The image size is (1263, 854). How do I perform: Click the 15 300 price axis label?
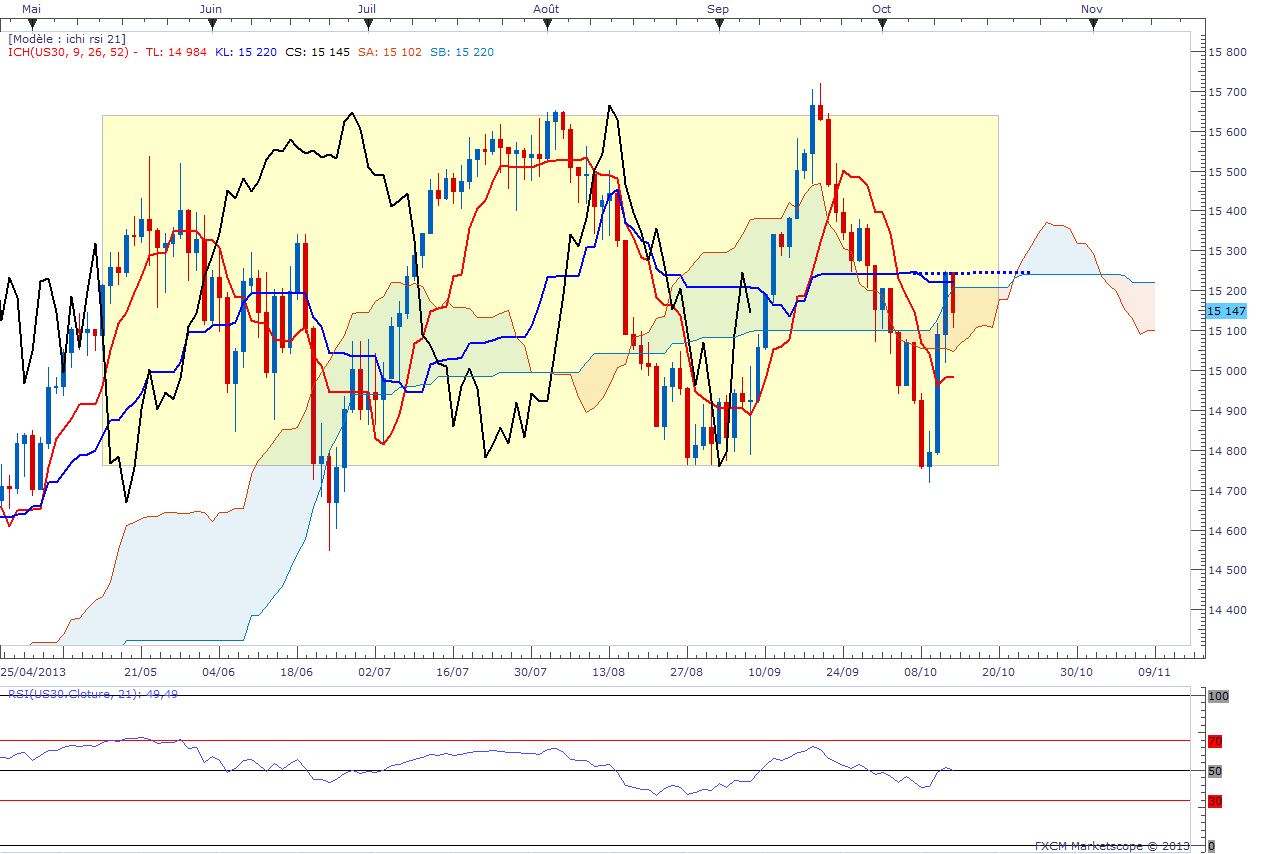1227,251
